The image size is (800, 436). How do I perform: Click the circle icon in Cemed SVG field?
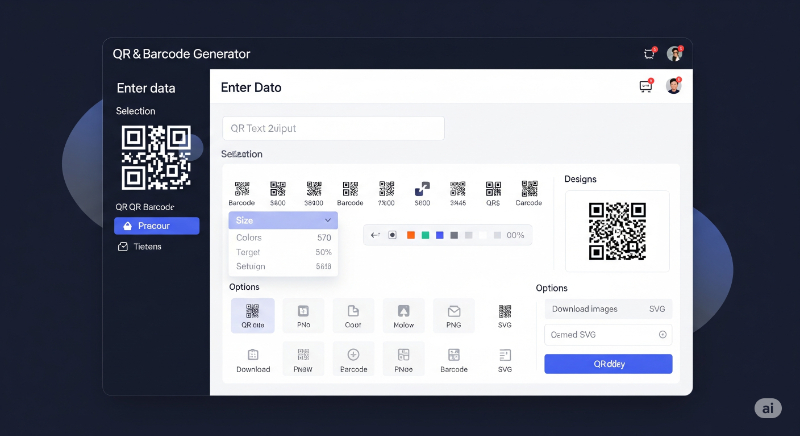[662, 335]
